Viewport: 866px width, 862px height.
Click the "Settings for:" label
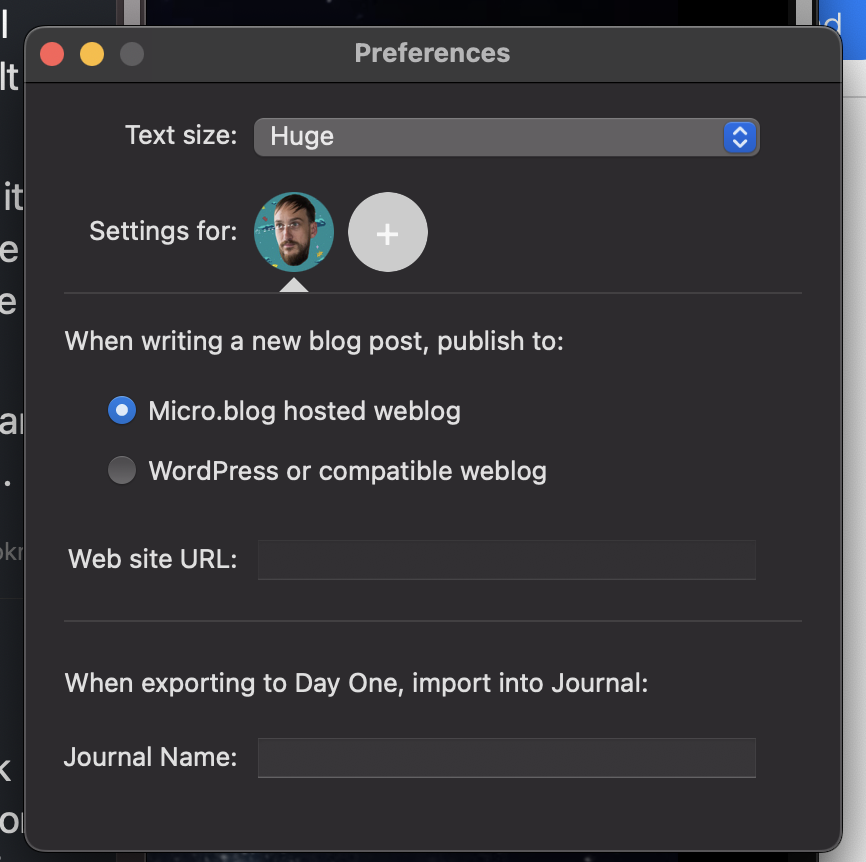pos(163,232)
